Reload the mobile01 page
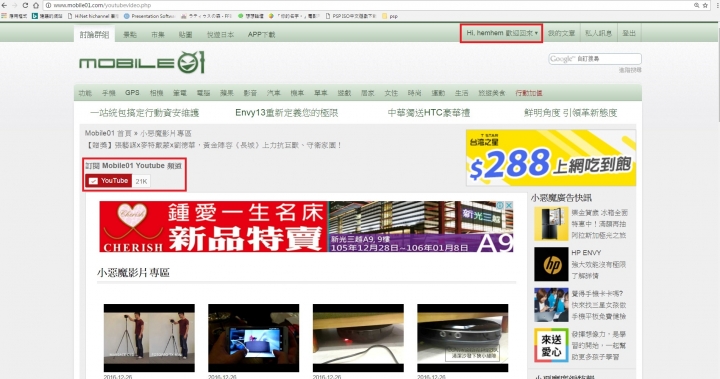Screen dimensions: 720x379 click(25, 5)
